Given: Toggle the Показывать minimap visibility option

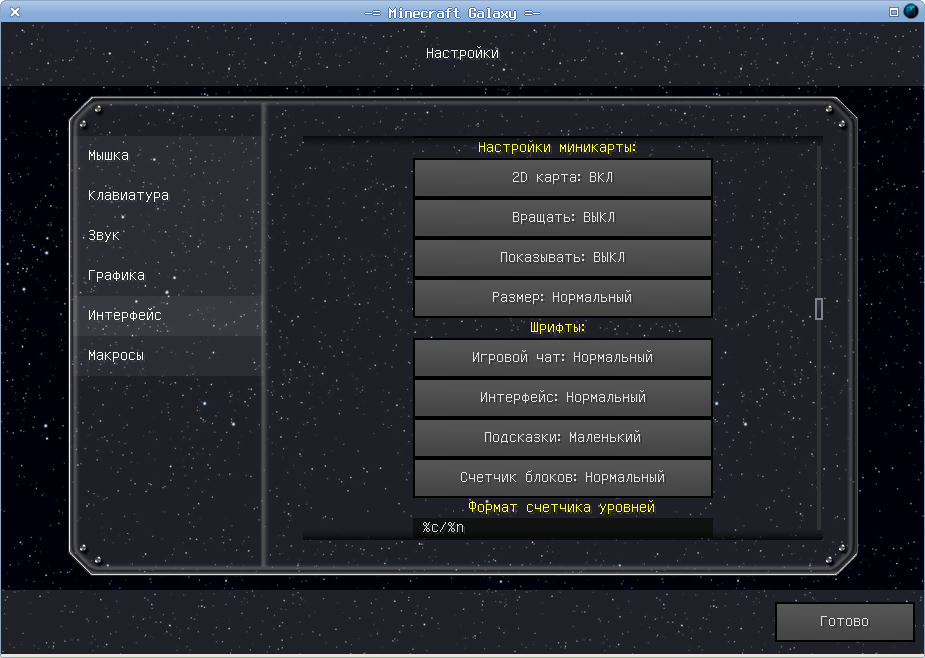Looking at the screenshot, I should [x=562, y=258].
